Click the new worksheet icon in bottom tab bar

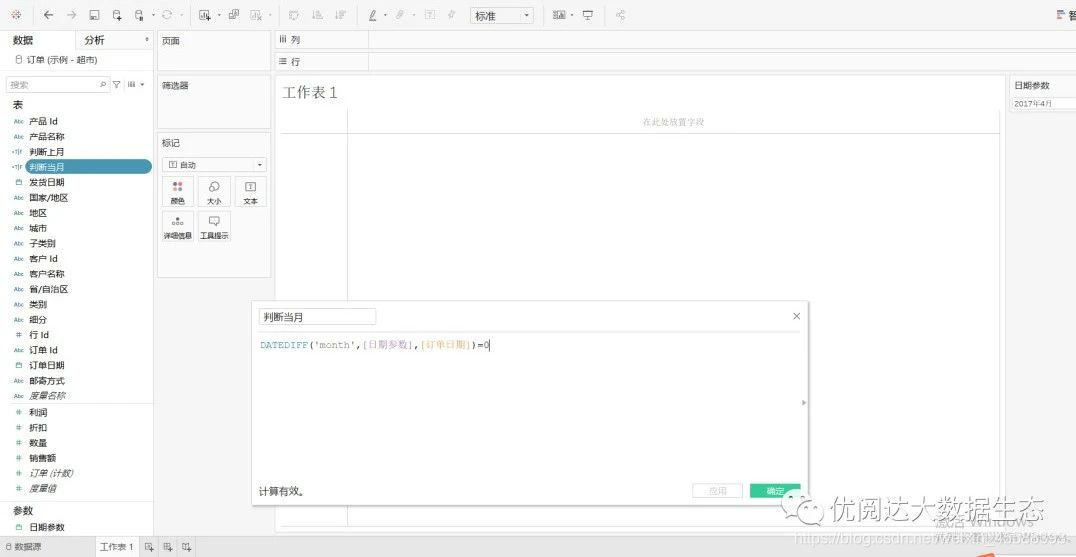148,547
